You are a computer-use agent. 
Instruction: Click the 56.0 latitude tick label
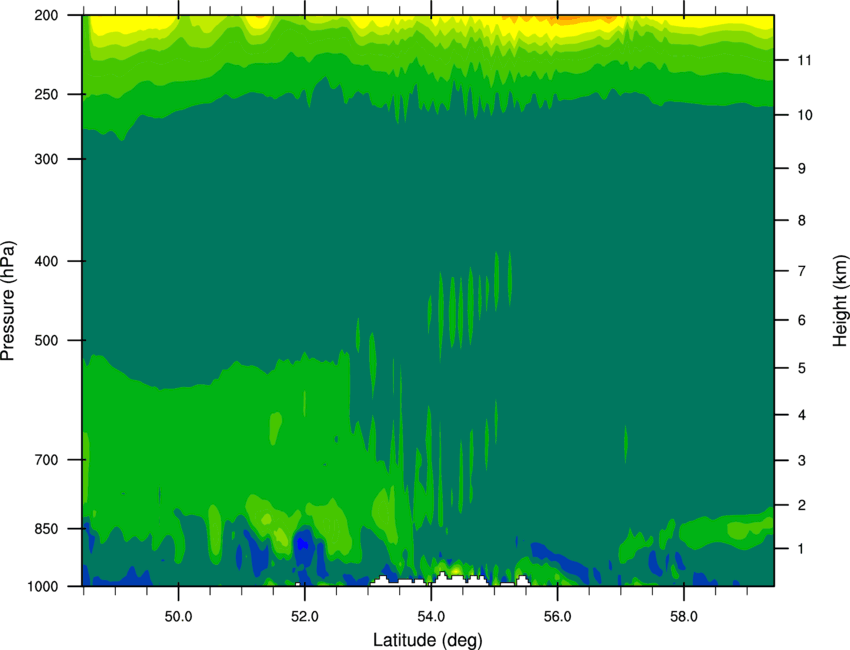coord(557,617)
